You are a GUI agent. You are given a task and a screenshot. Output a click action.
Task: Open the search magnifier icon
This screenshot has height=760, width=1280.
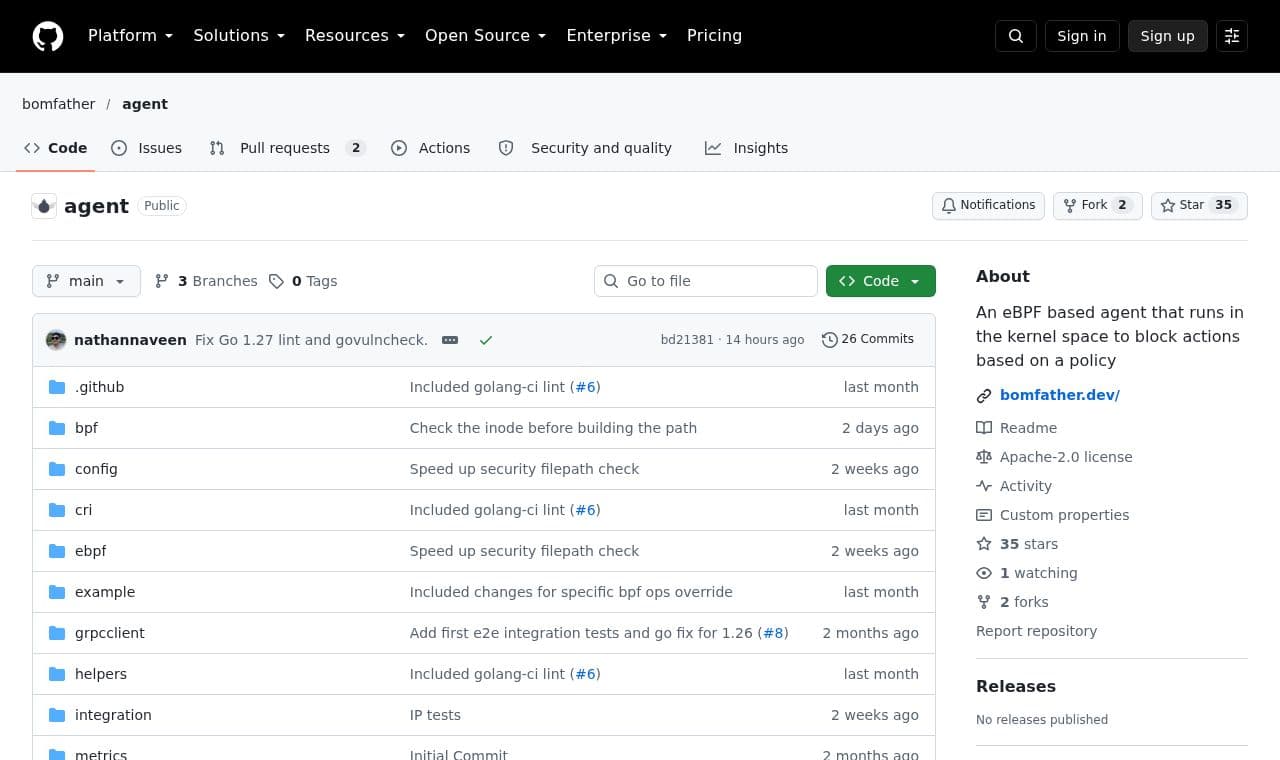[1016, 36]
